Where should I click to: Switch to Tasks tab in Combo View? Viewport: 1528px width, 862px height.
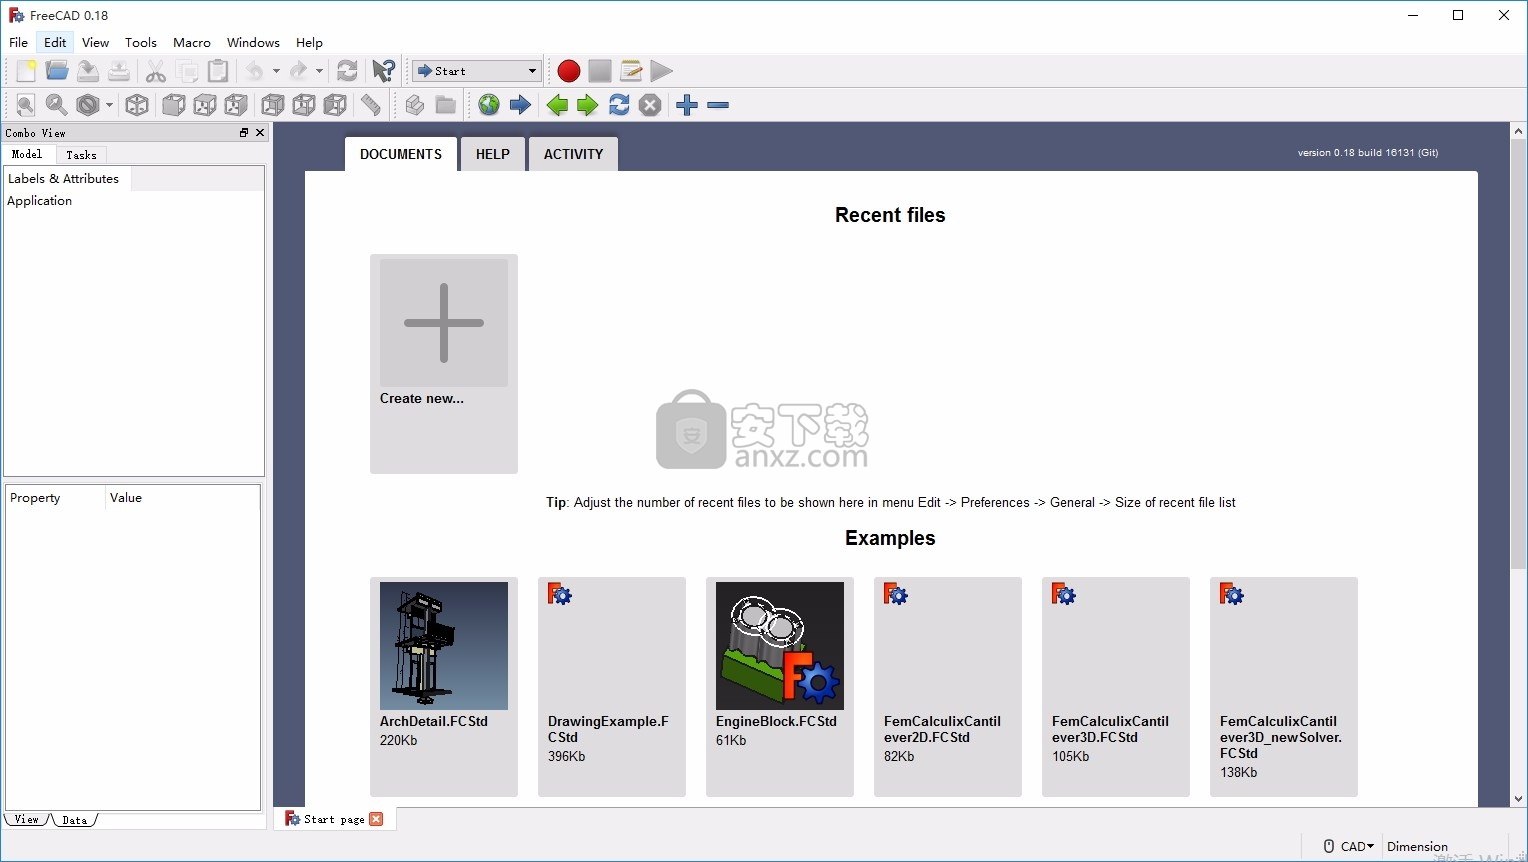(x=81, y=155)
